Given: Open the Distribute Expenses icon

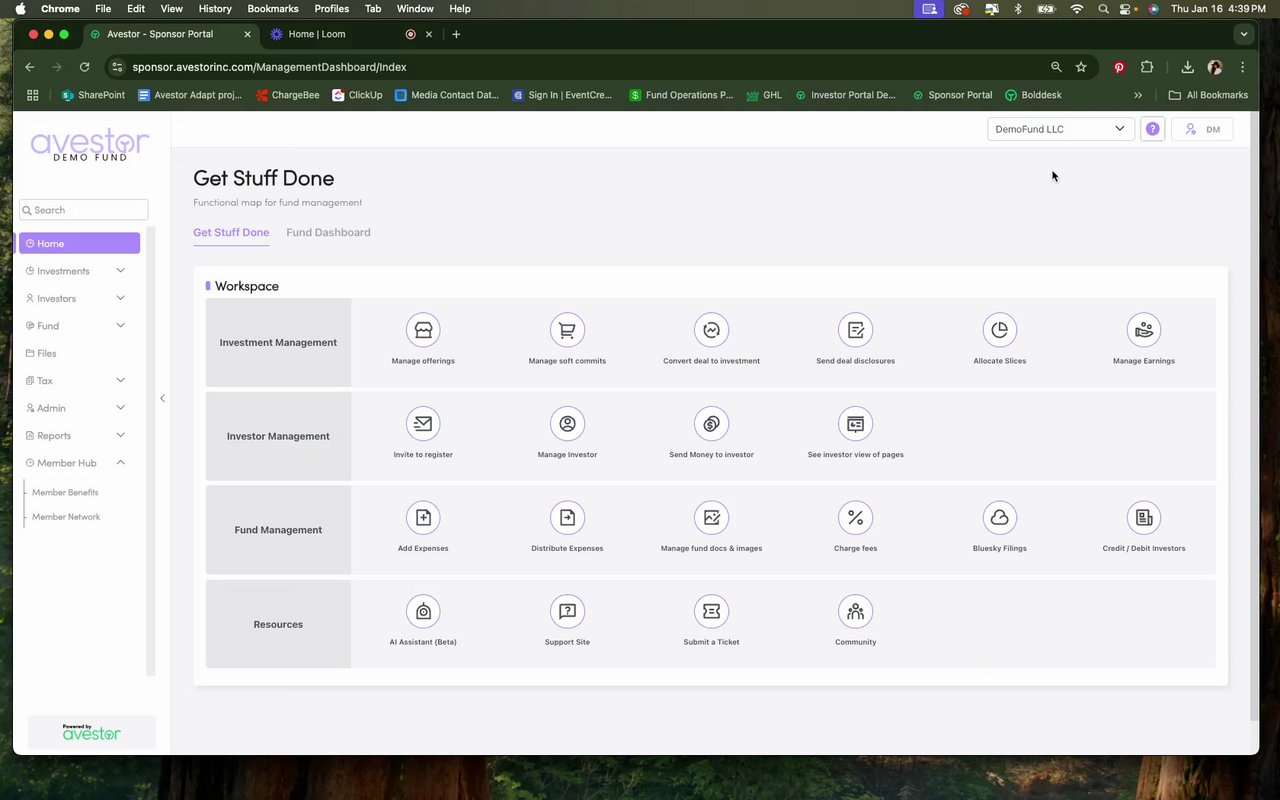Looking at the screenshot, I should click(x=567, y=517).
